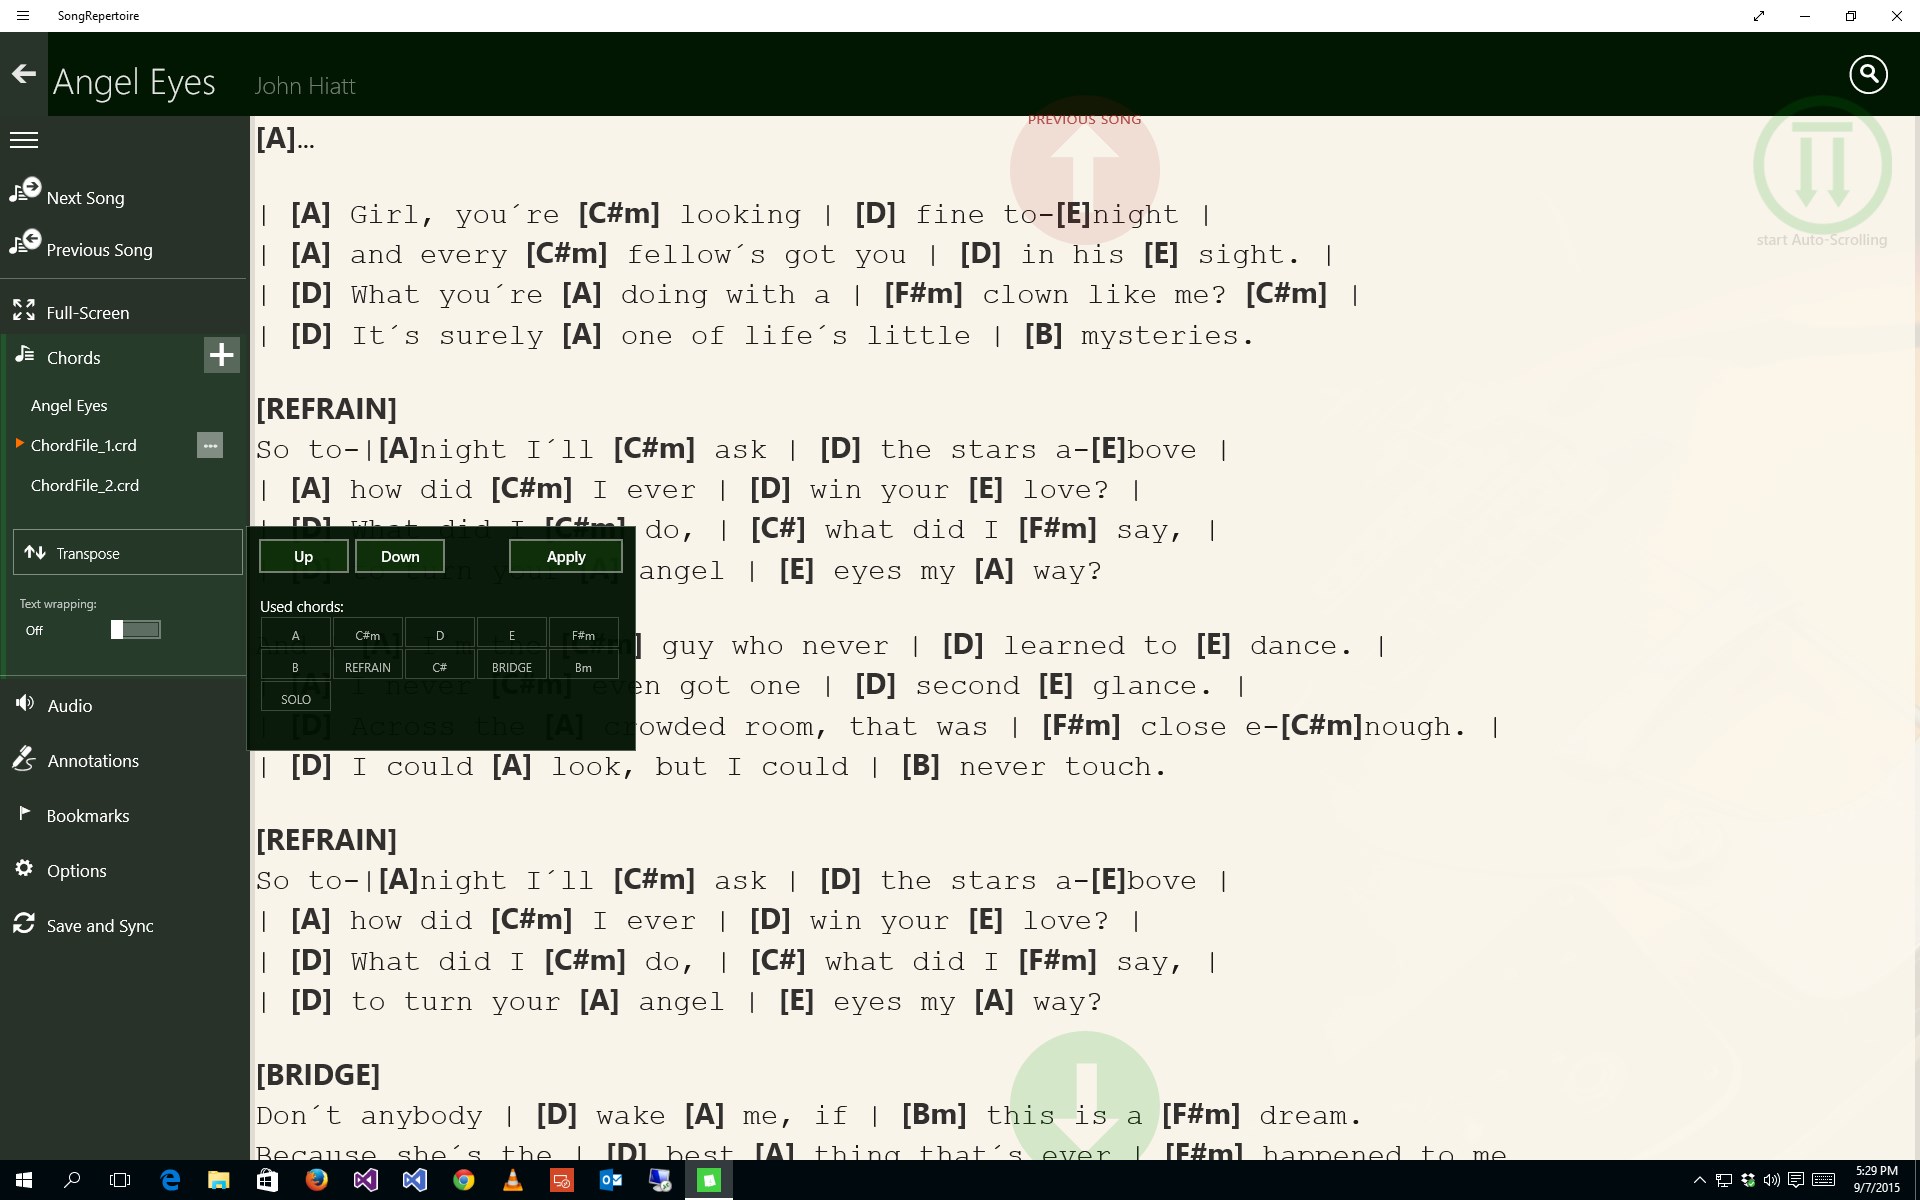The image size is (1920, 1200).
Task: Start Auto-Scrolling with the circular icon
Action: tap(1821, 167)
